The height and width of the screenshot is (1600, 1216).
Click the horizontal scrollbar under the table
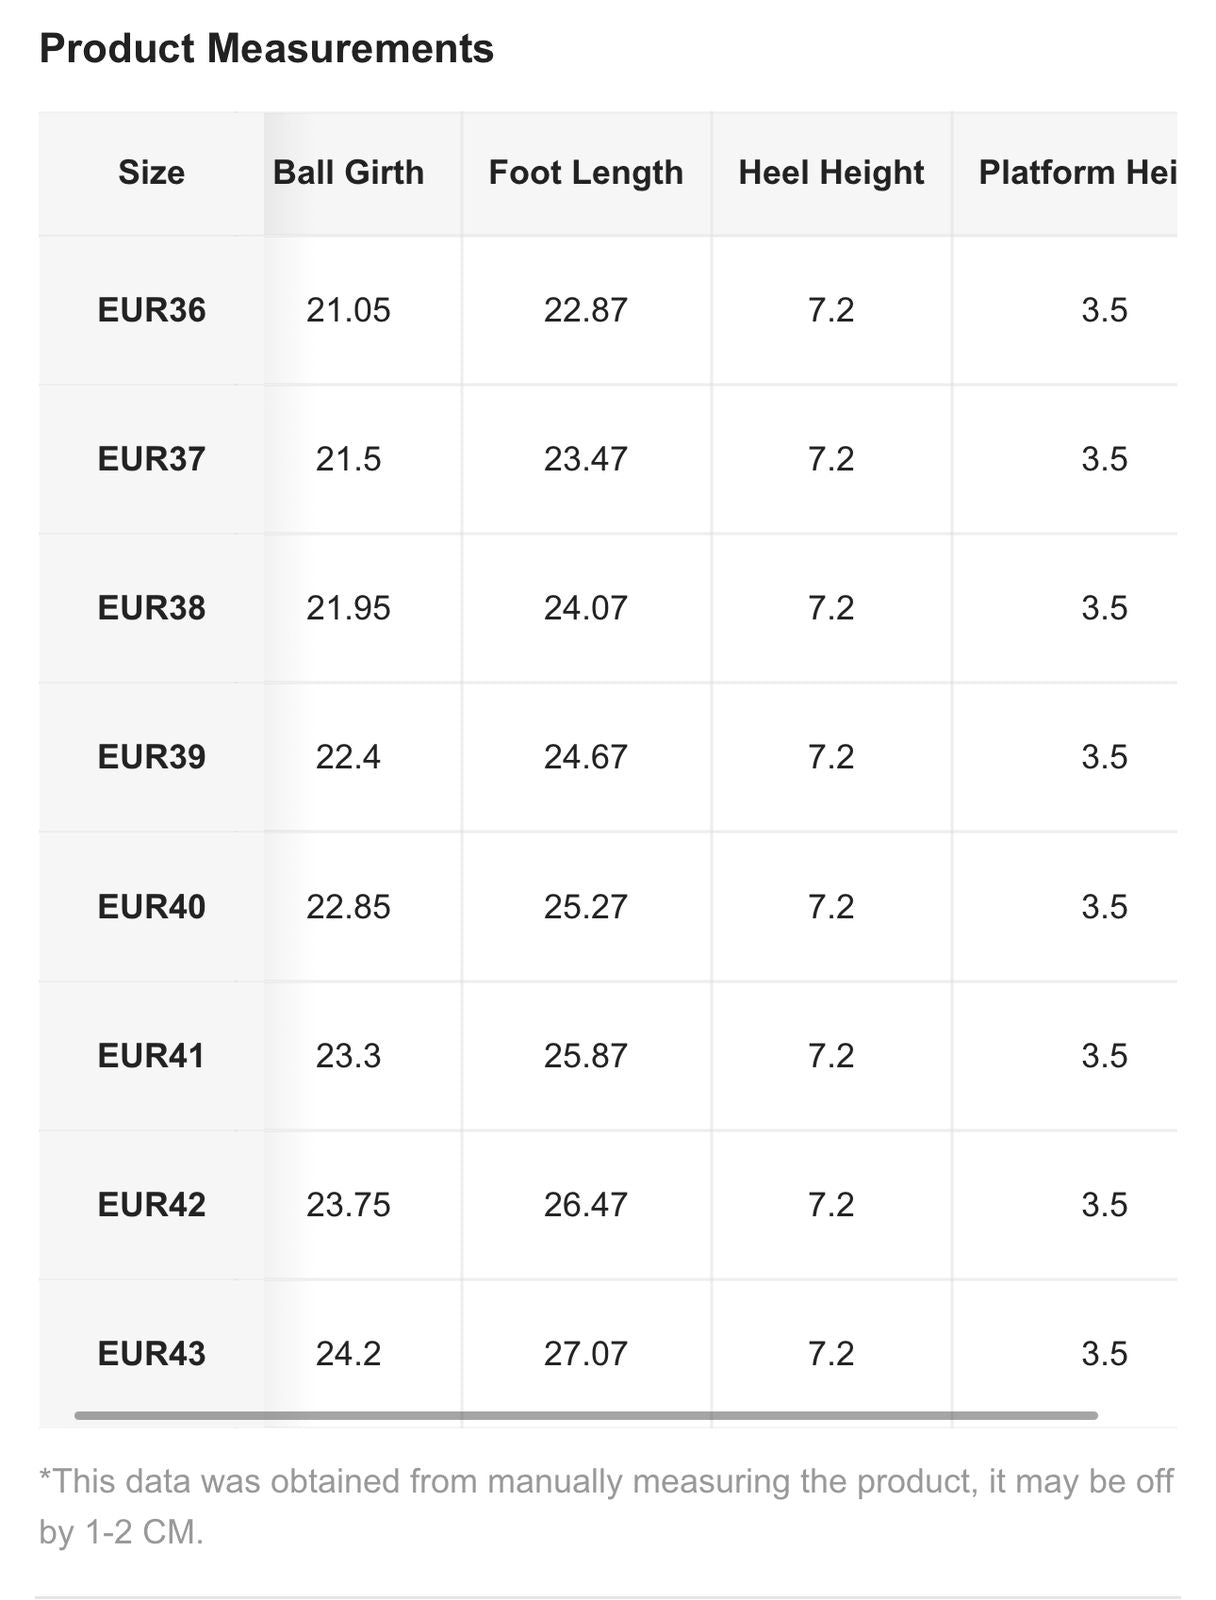click(586, 1415)
